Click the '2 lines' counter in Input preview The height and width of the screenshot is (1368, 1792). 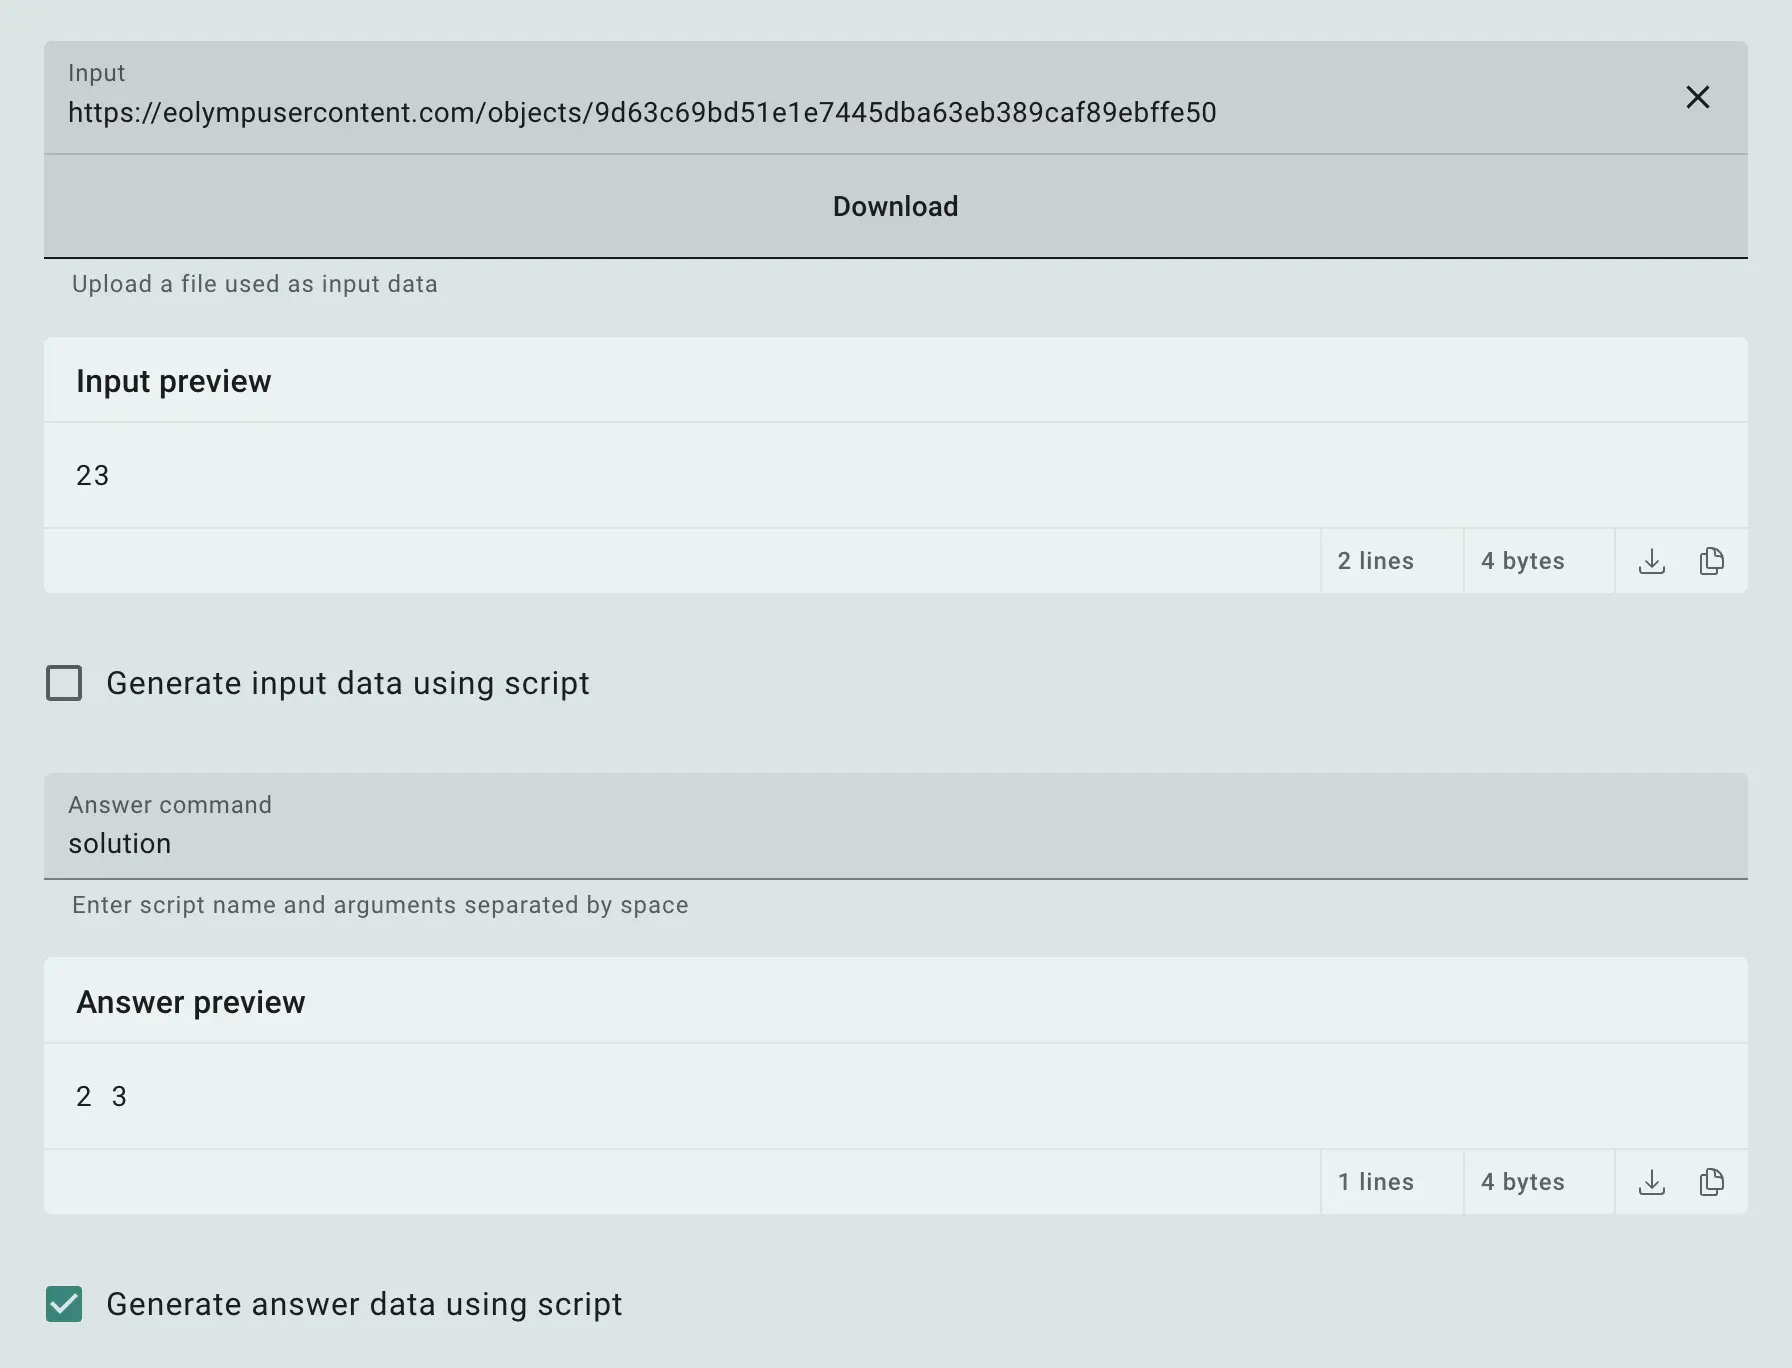point(1375,561)
